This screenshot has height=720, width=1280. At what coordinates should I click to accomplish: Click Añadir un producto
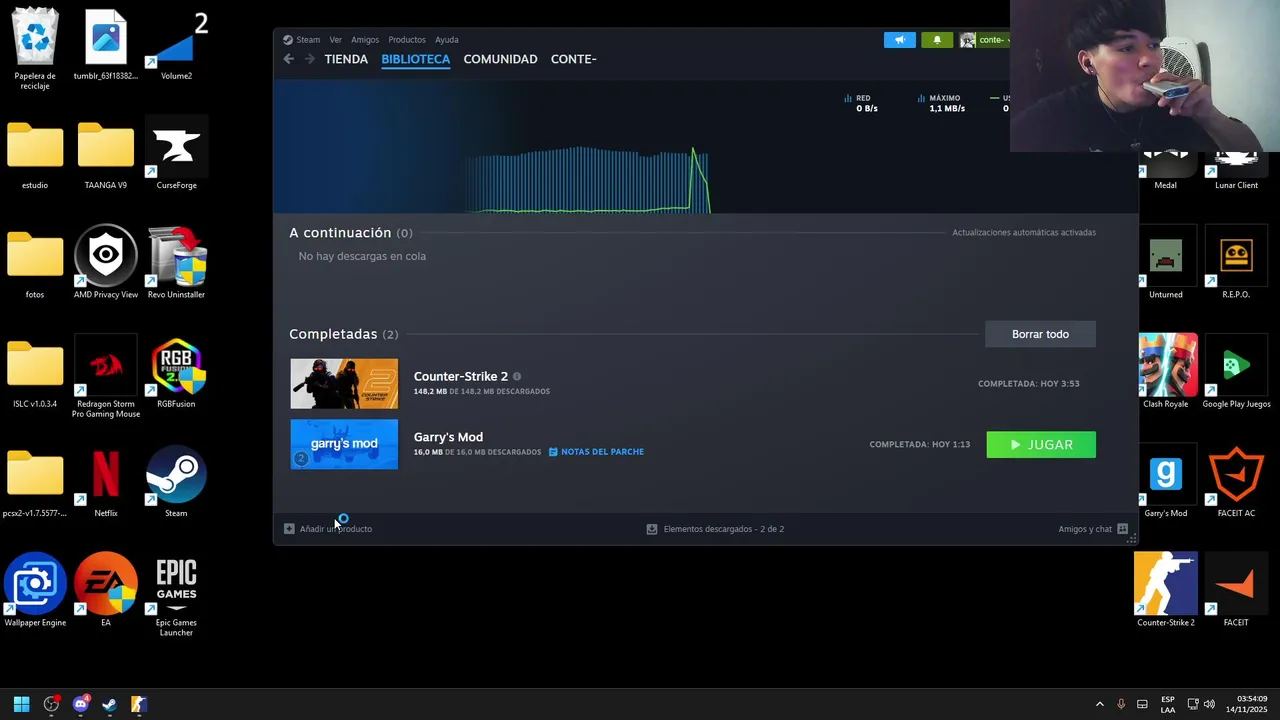[x=328, y=529]
